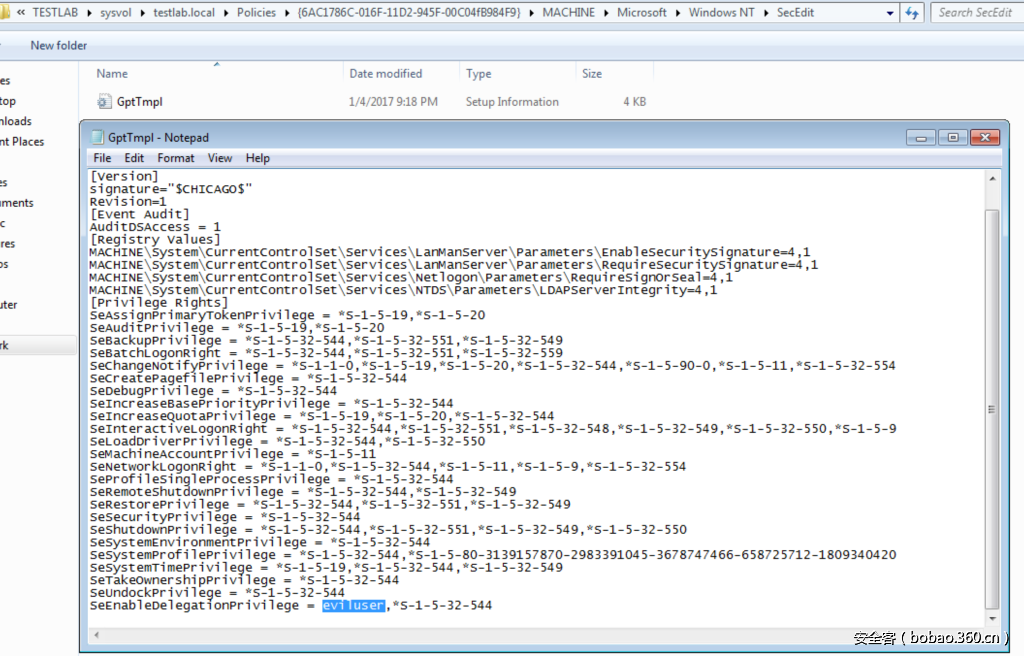Click the New folder button in Explorer
The width and height of the screenshot is (1024, 656).
(59, 45)
